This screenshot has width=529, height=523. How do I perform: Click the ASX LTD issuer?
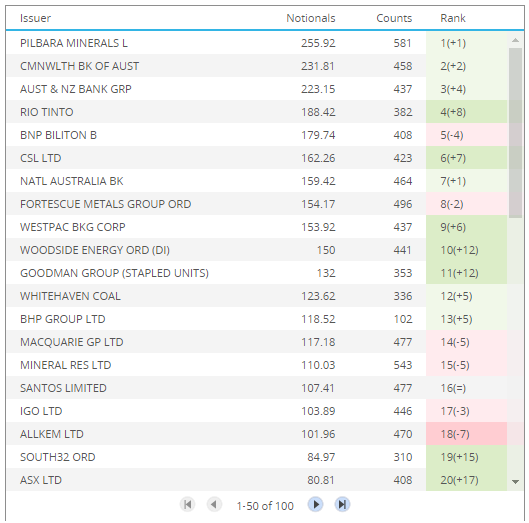(41, 480)
